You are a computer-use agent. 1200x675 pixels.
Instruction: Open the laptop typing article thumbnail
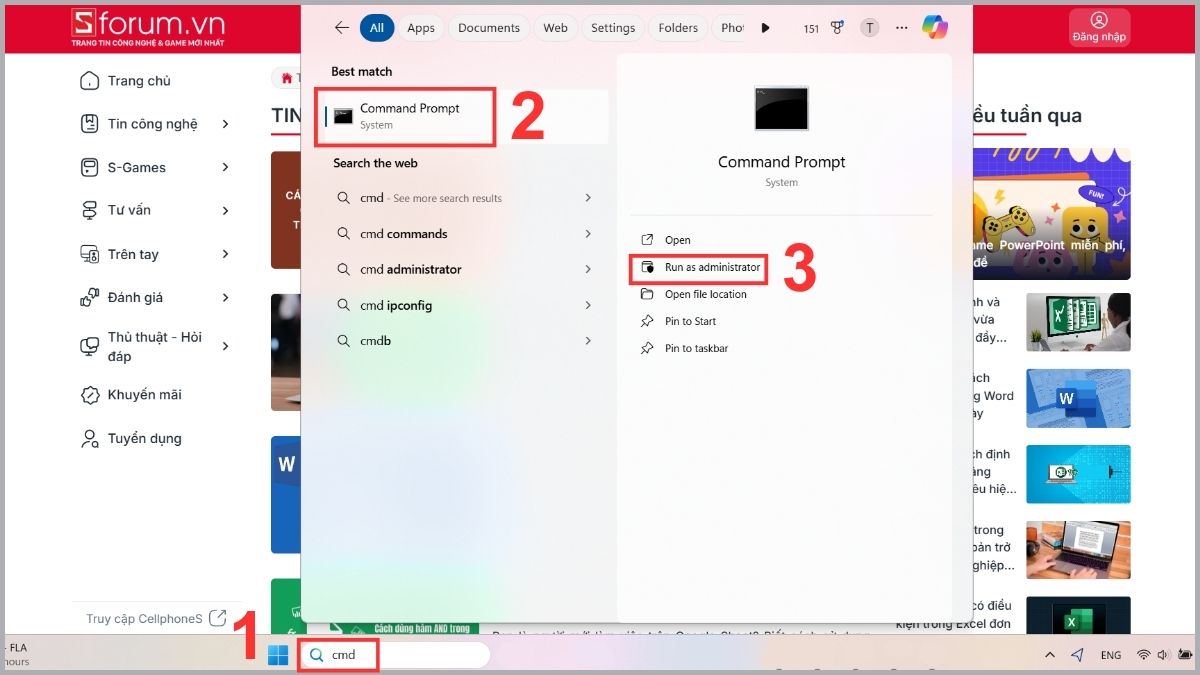click(x=1078, y=550)
